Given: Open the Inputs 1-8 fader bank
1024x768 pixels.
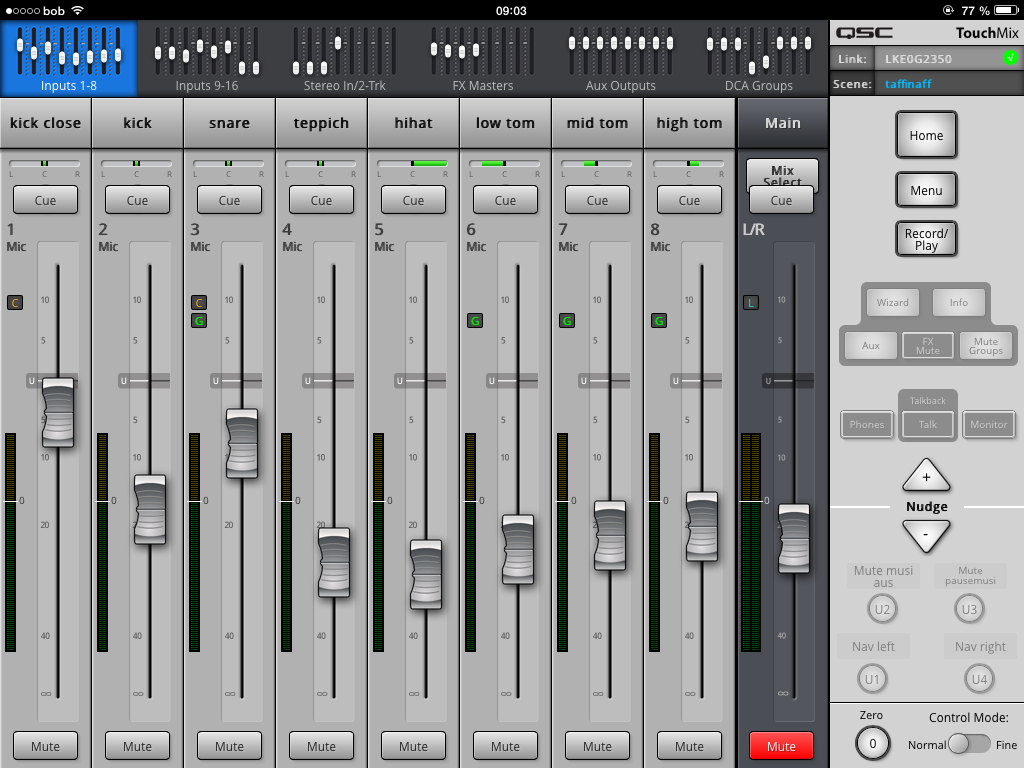Looking at the screenshot, I should [69, 59].
